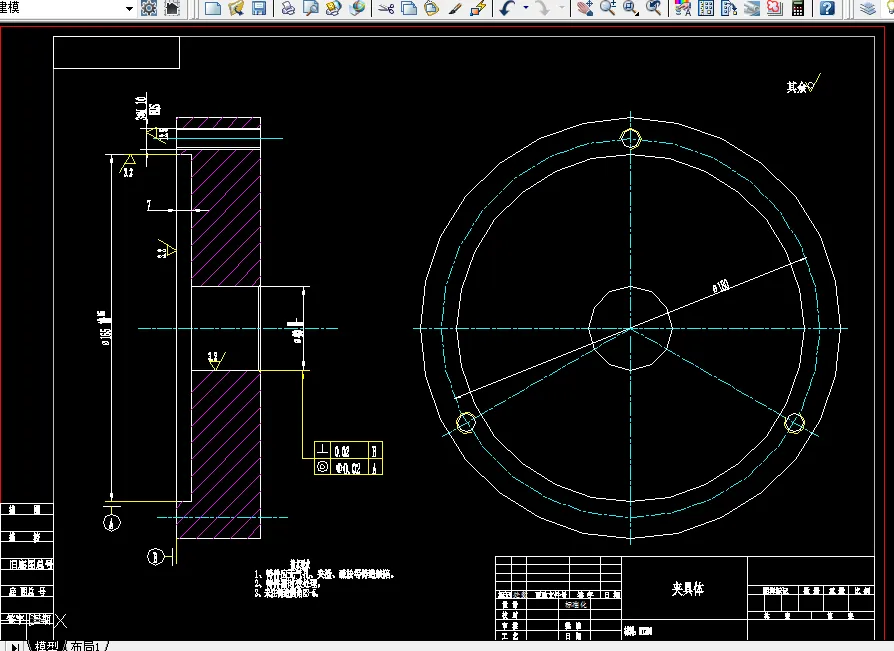The height and width of the screenshot is (651, 894).
Task: Click the 3D DWF globe icon
Action: tap(357, 8)
